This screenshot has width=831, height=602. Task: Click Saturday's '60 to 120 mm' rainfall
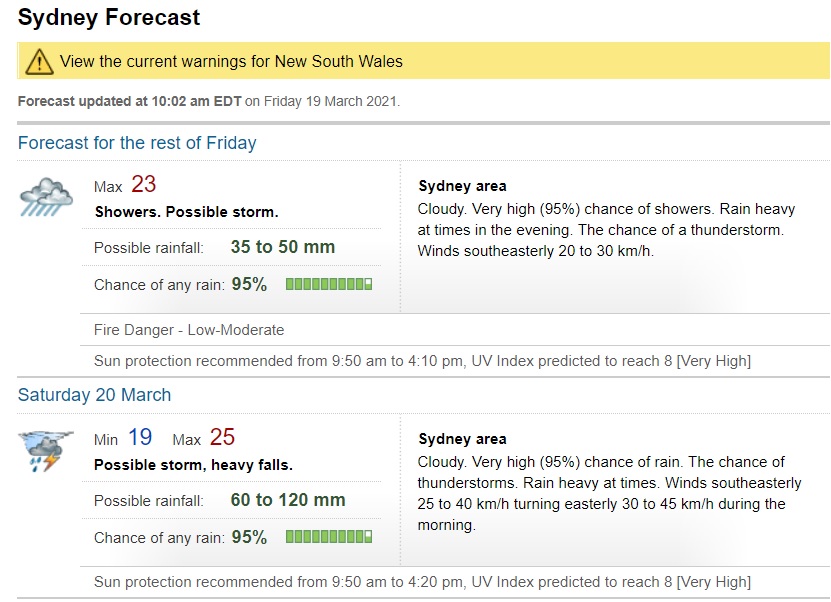click(288, 500)
